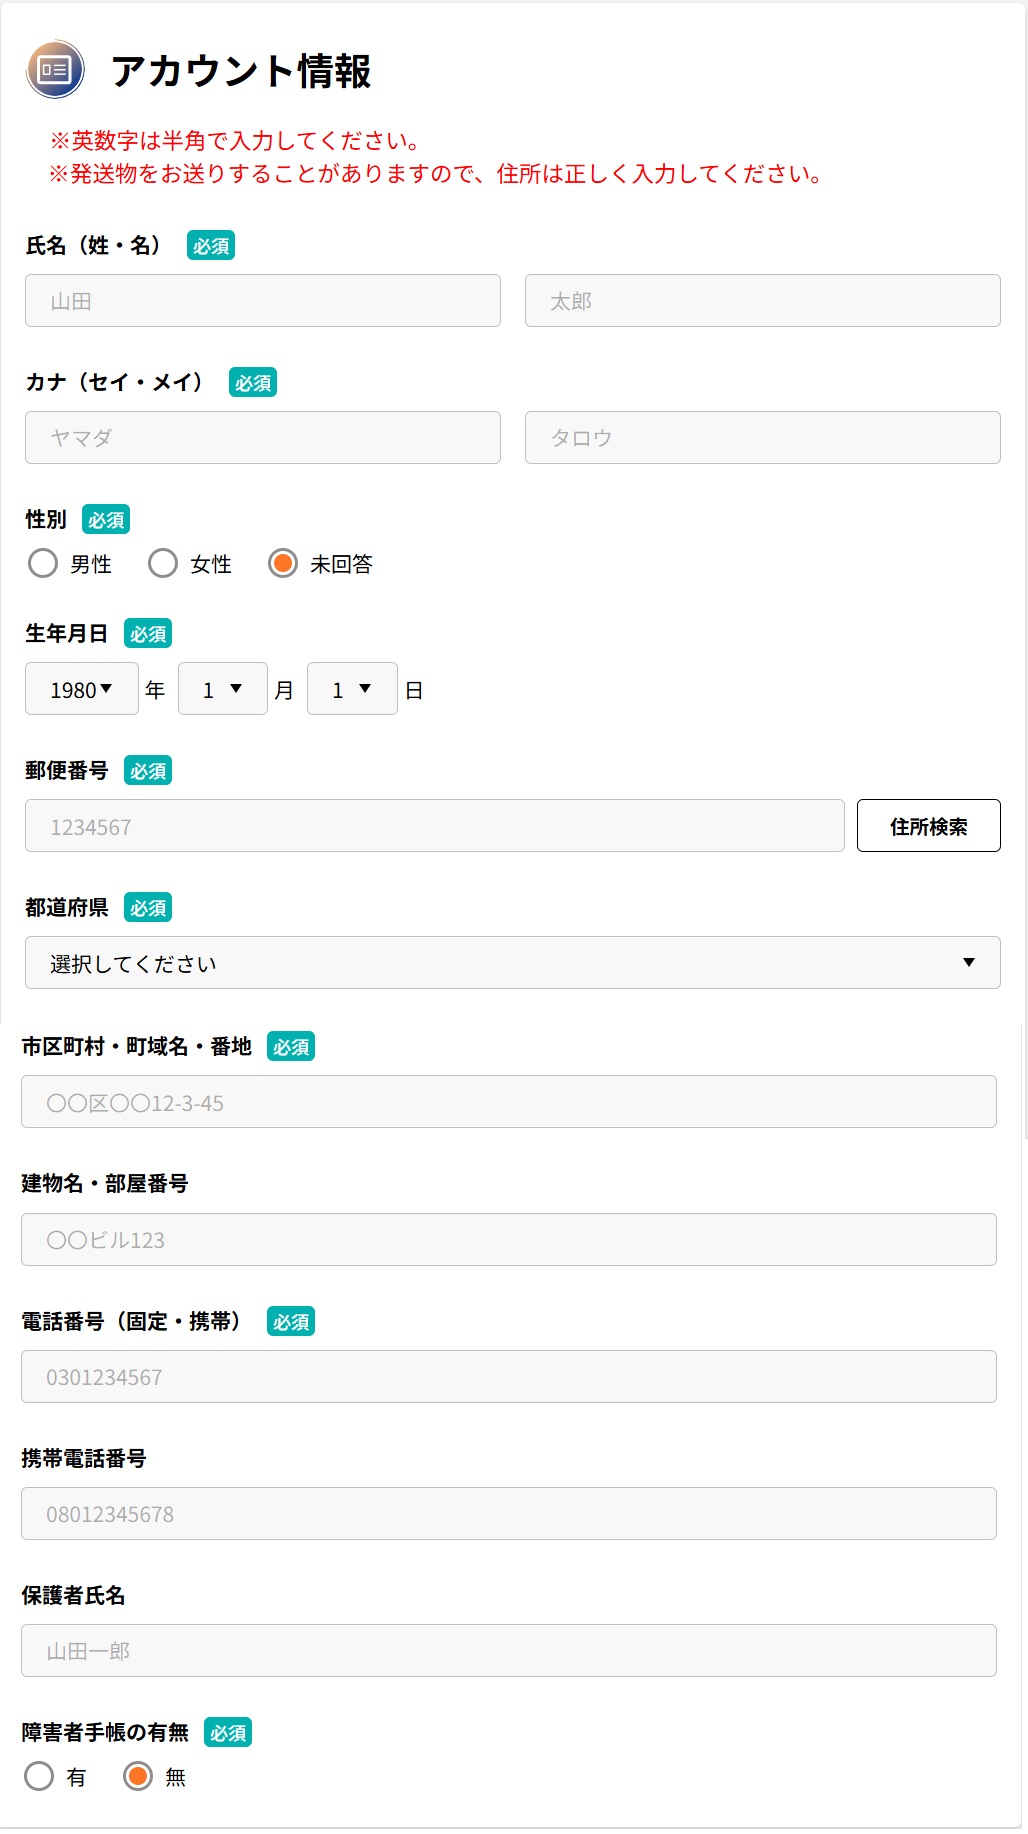The width and height of the screenshot is (1028, 1834).
Task: Click the 建物名・部屋番号 building name field
Action: tap(509, 1240)
